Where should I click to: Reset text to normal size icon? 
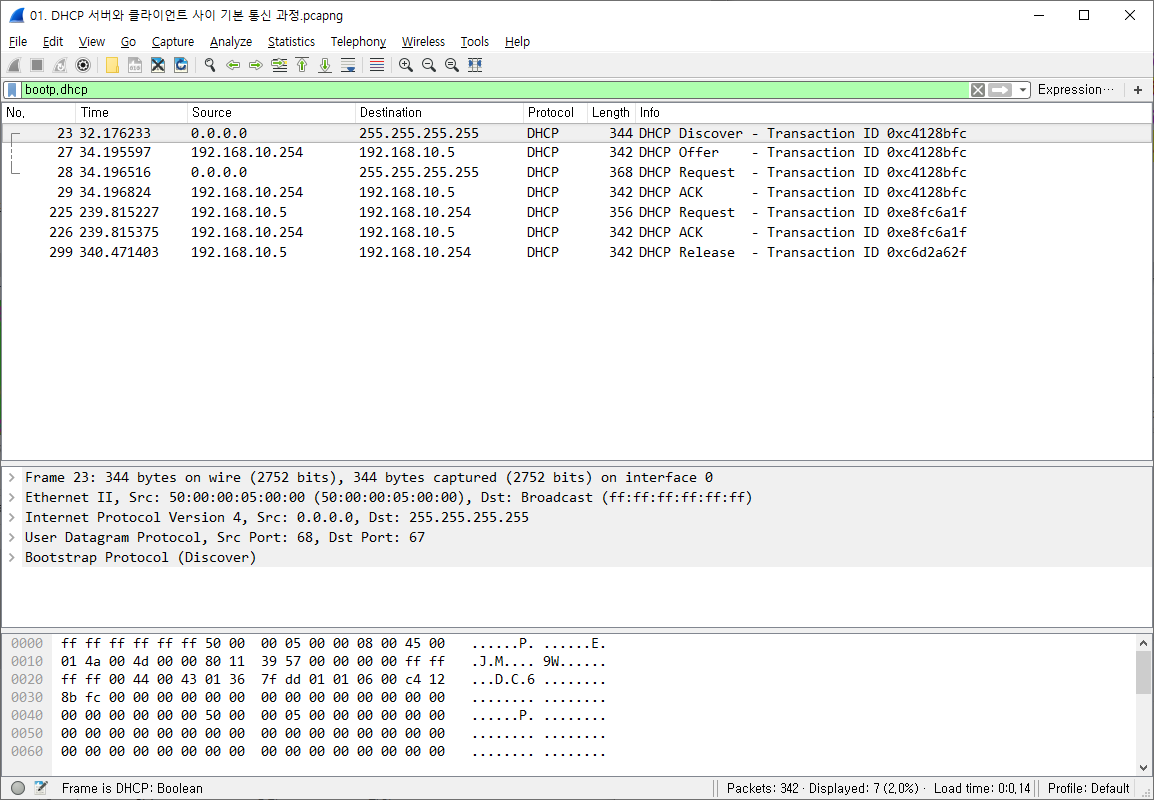coord(452,66)
